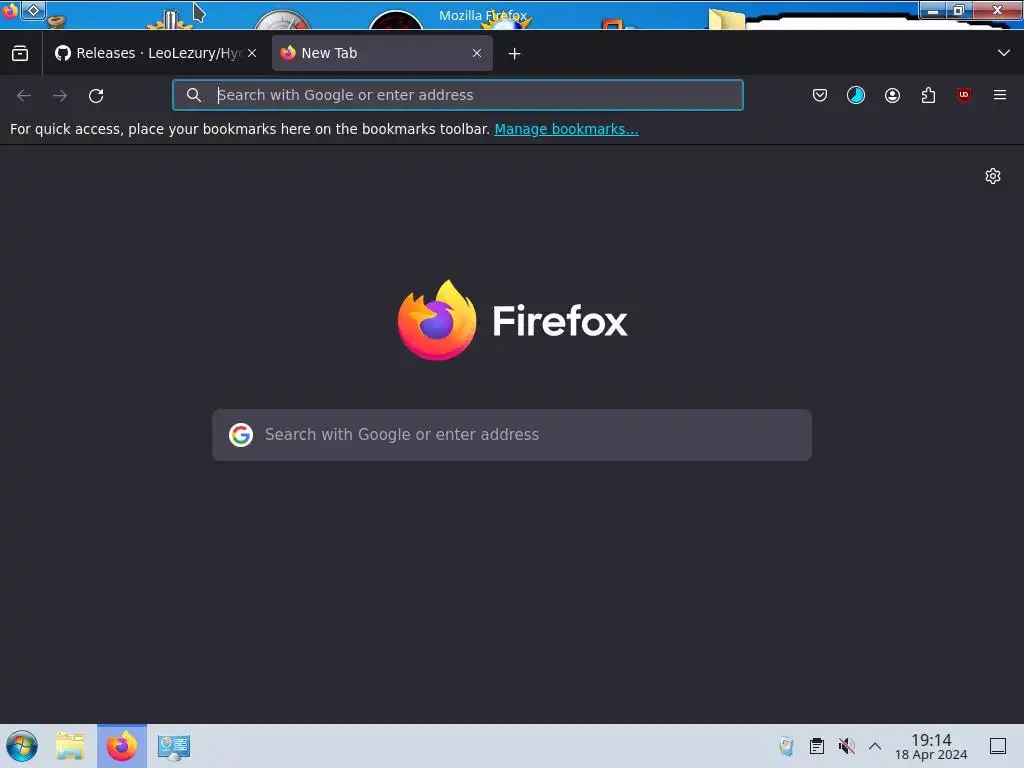This screenshot has width=1024, height=768.
Task: Go back with the back arrow
Action: point(24,95)
